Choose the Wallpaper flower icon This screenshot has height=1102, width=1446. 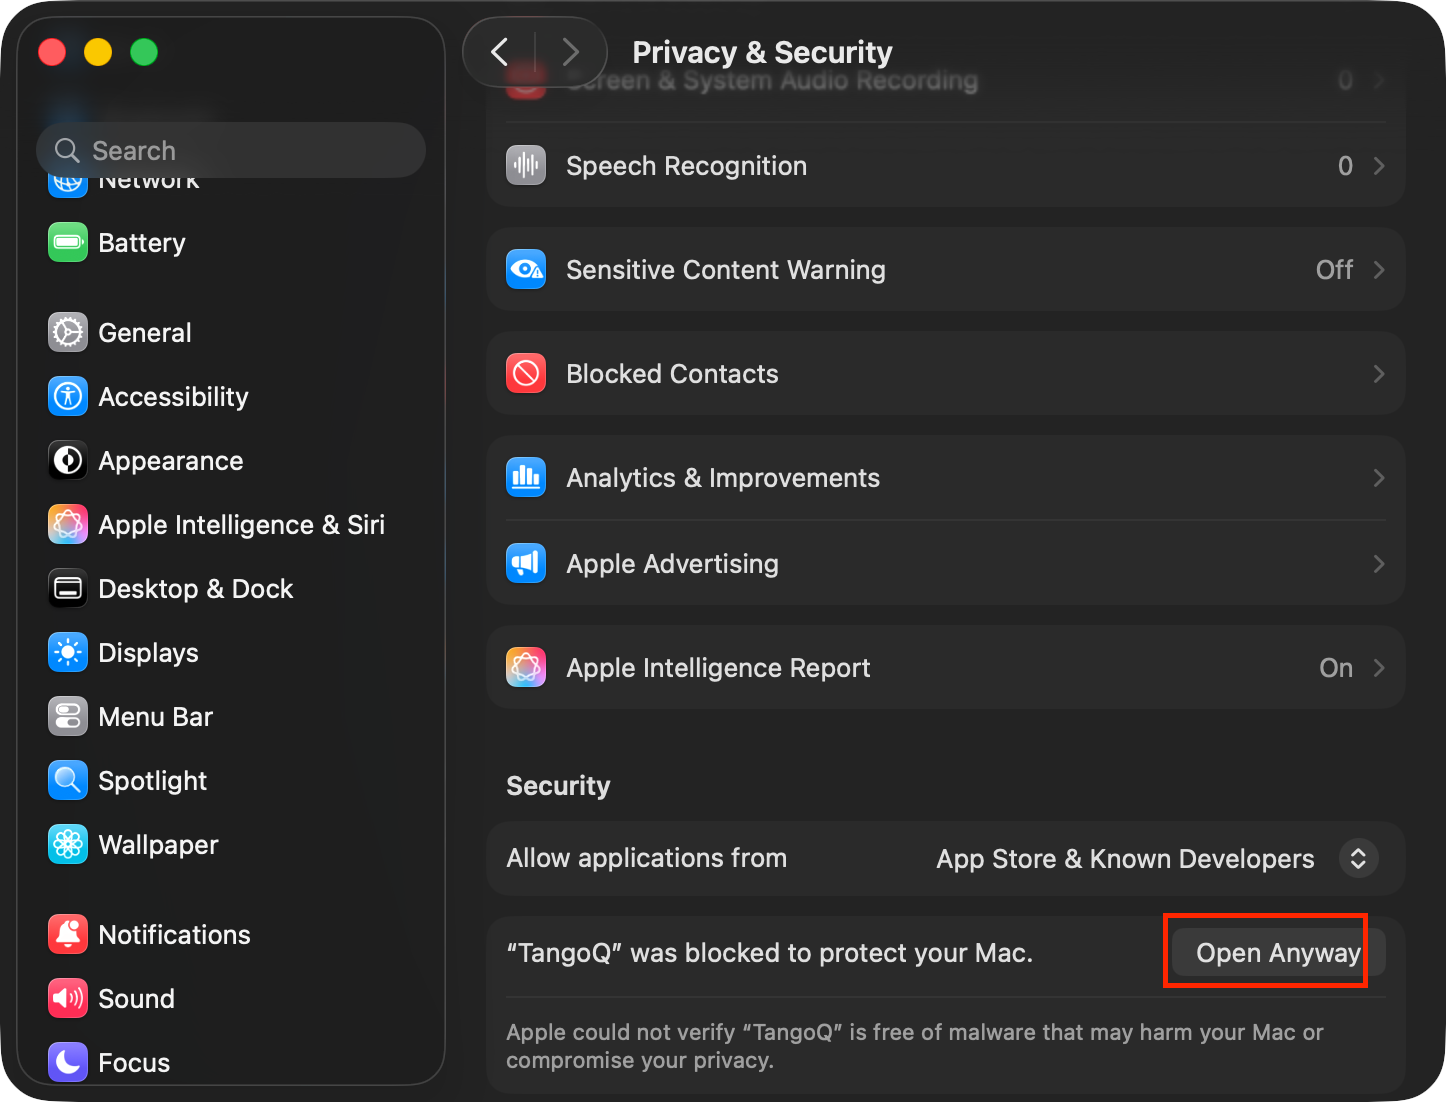68,844
